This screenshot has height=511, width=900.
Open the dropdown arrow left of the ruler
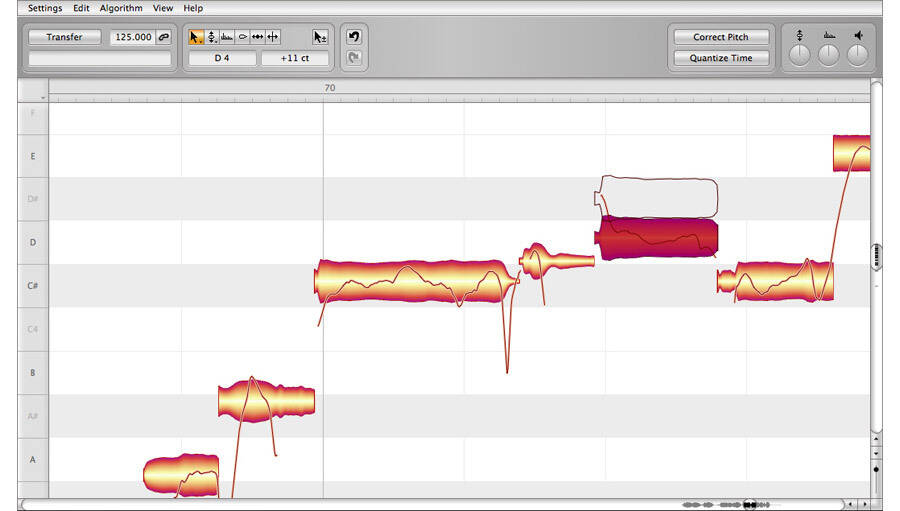43,98
